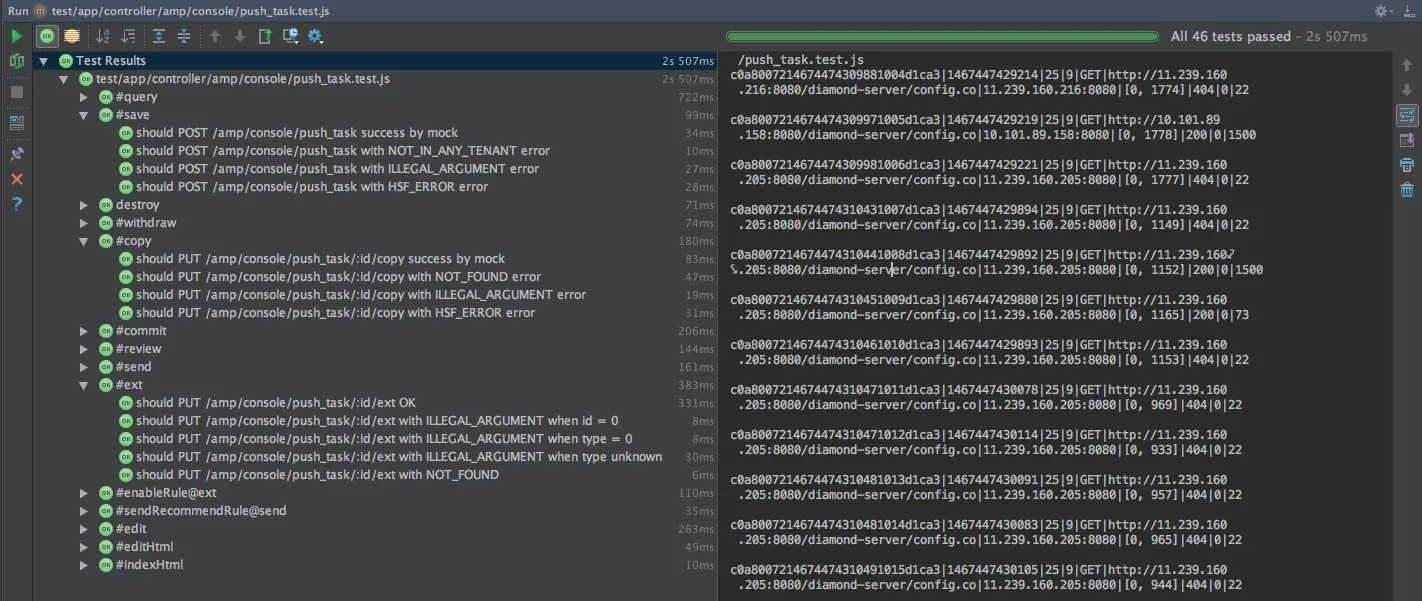Sort tests alphabetically with the a-z icon
Image resolution: width=1422 pixels, height=601 pixels.
(x=103, y=36)
